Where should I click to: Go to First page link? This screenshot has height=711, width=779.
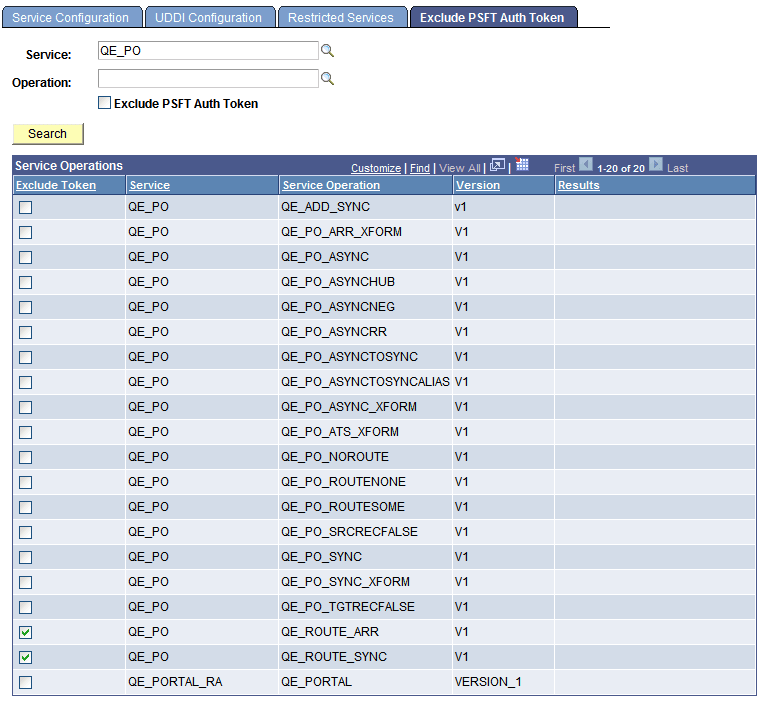(564, 168)
